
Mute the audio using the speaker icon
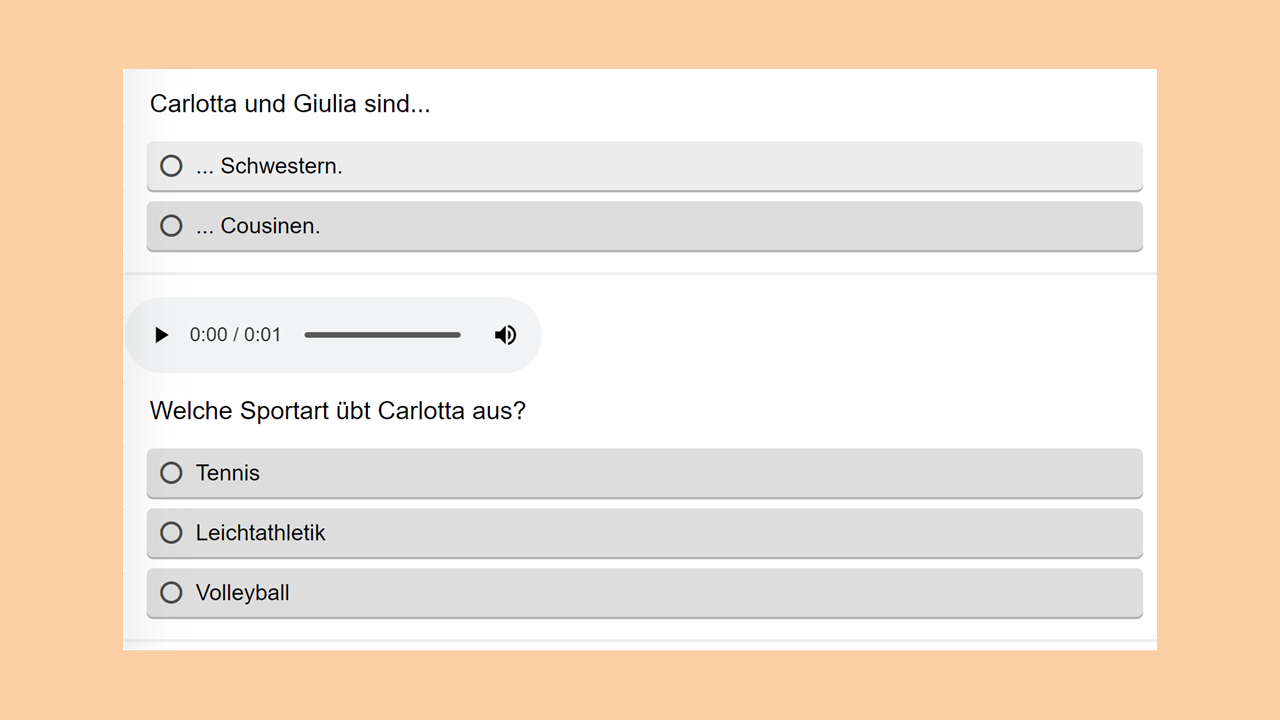[x=505, y=335]
